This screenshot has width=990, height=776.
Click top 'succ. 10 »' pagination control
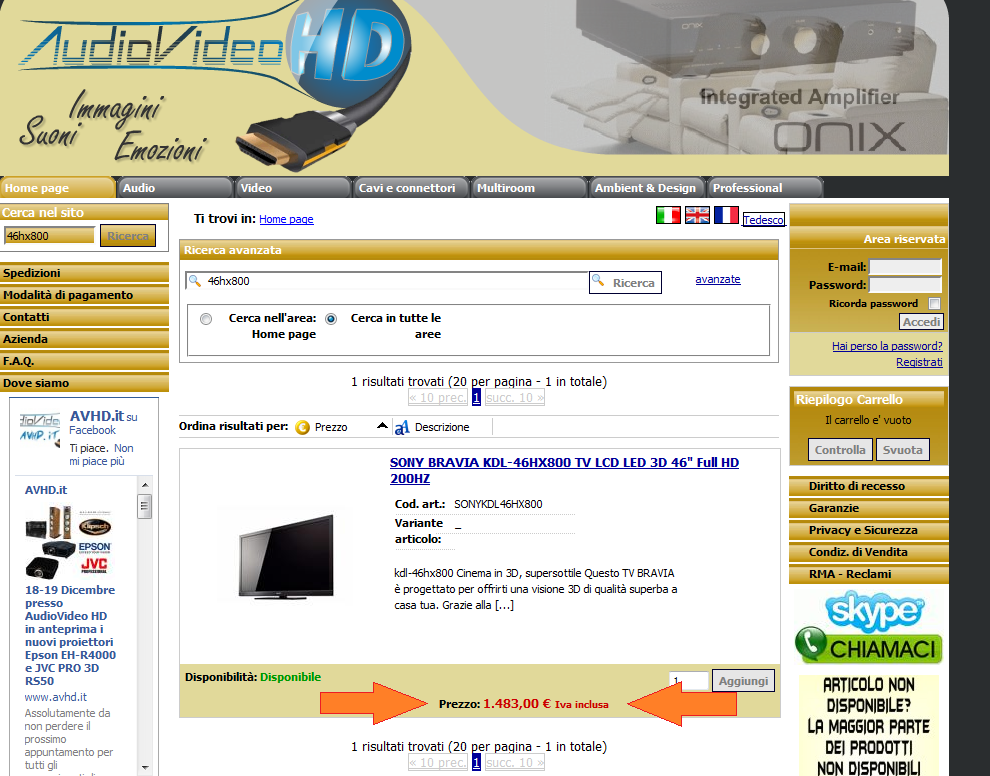coord(515,397)
